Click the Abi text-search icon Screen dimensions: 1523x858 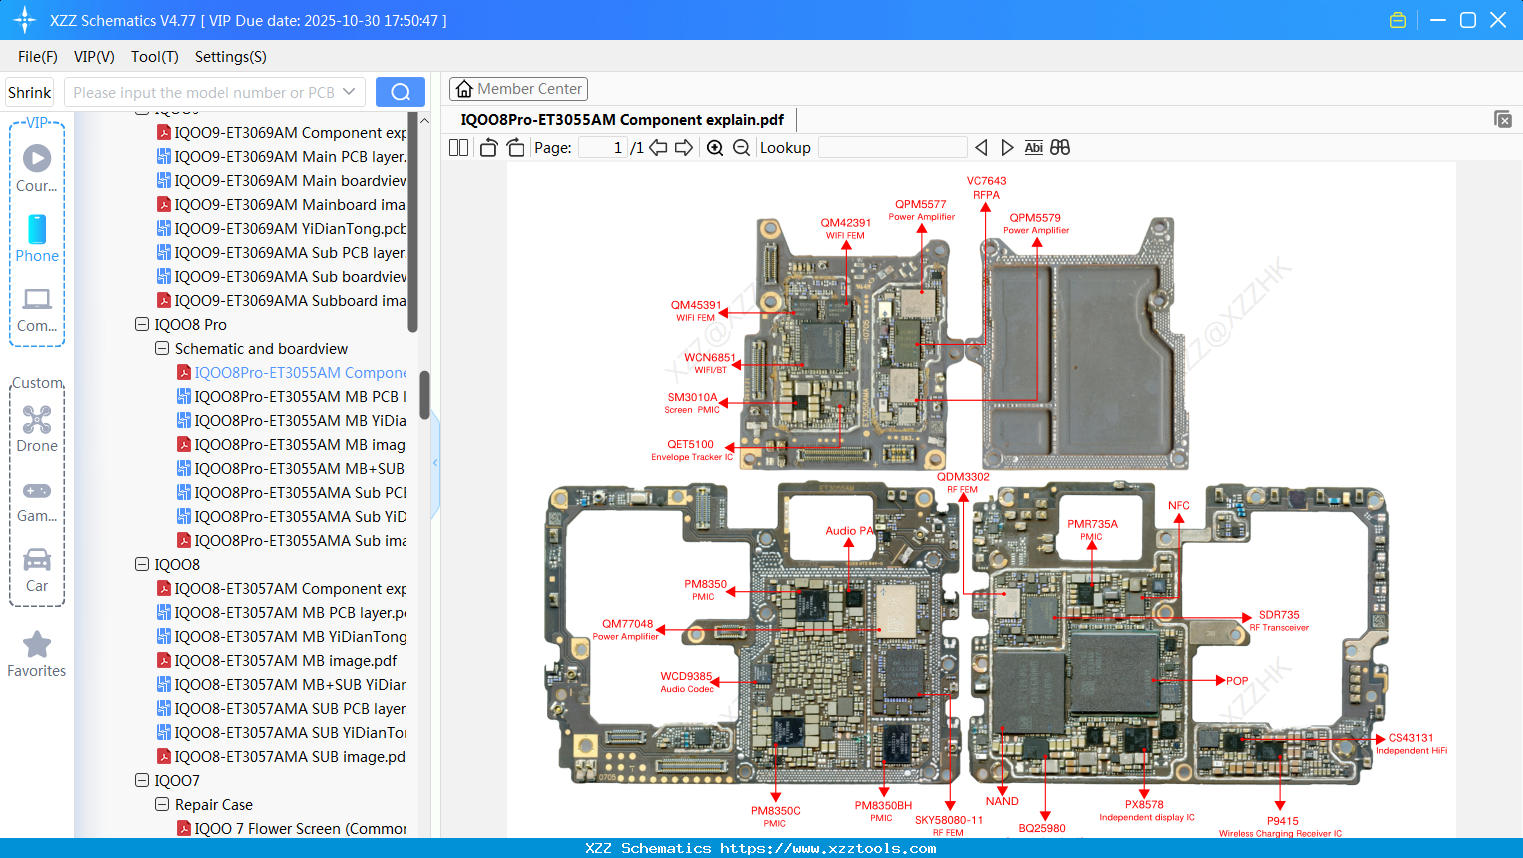(1033, 147)
